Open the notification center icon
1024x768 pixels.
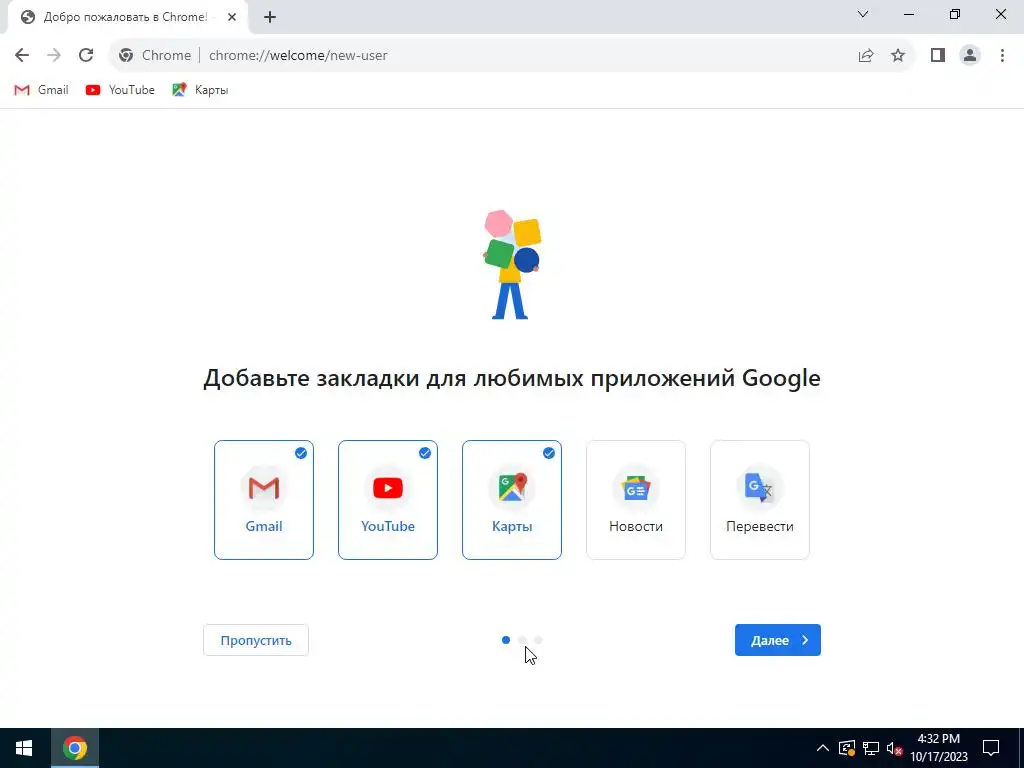[991, 748]
